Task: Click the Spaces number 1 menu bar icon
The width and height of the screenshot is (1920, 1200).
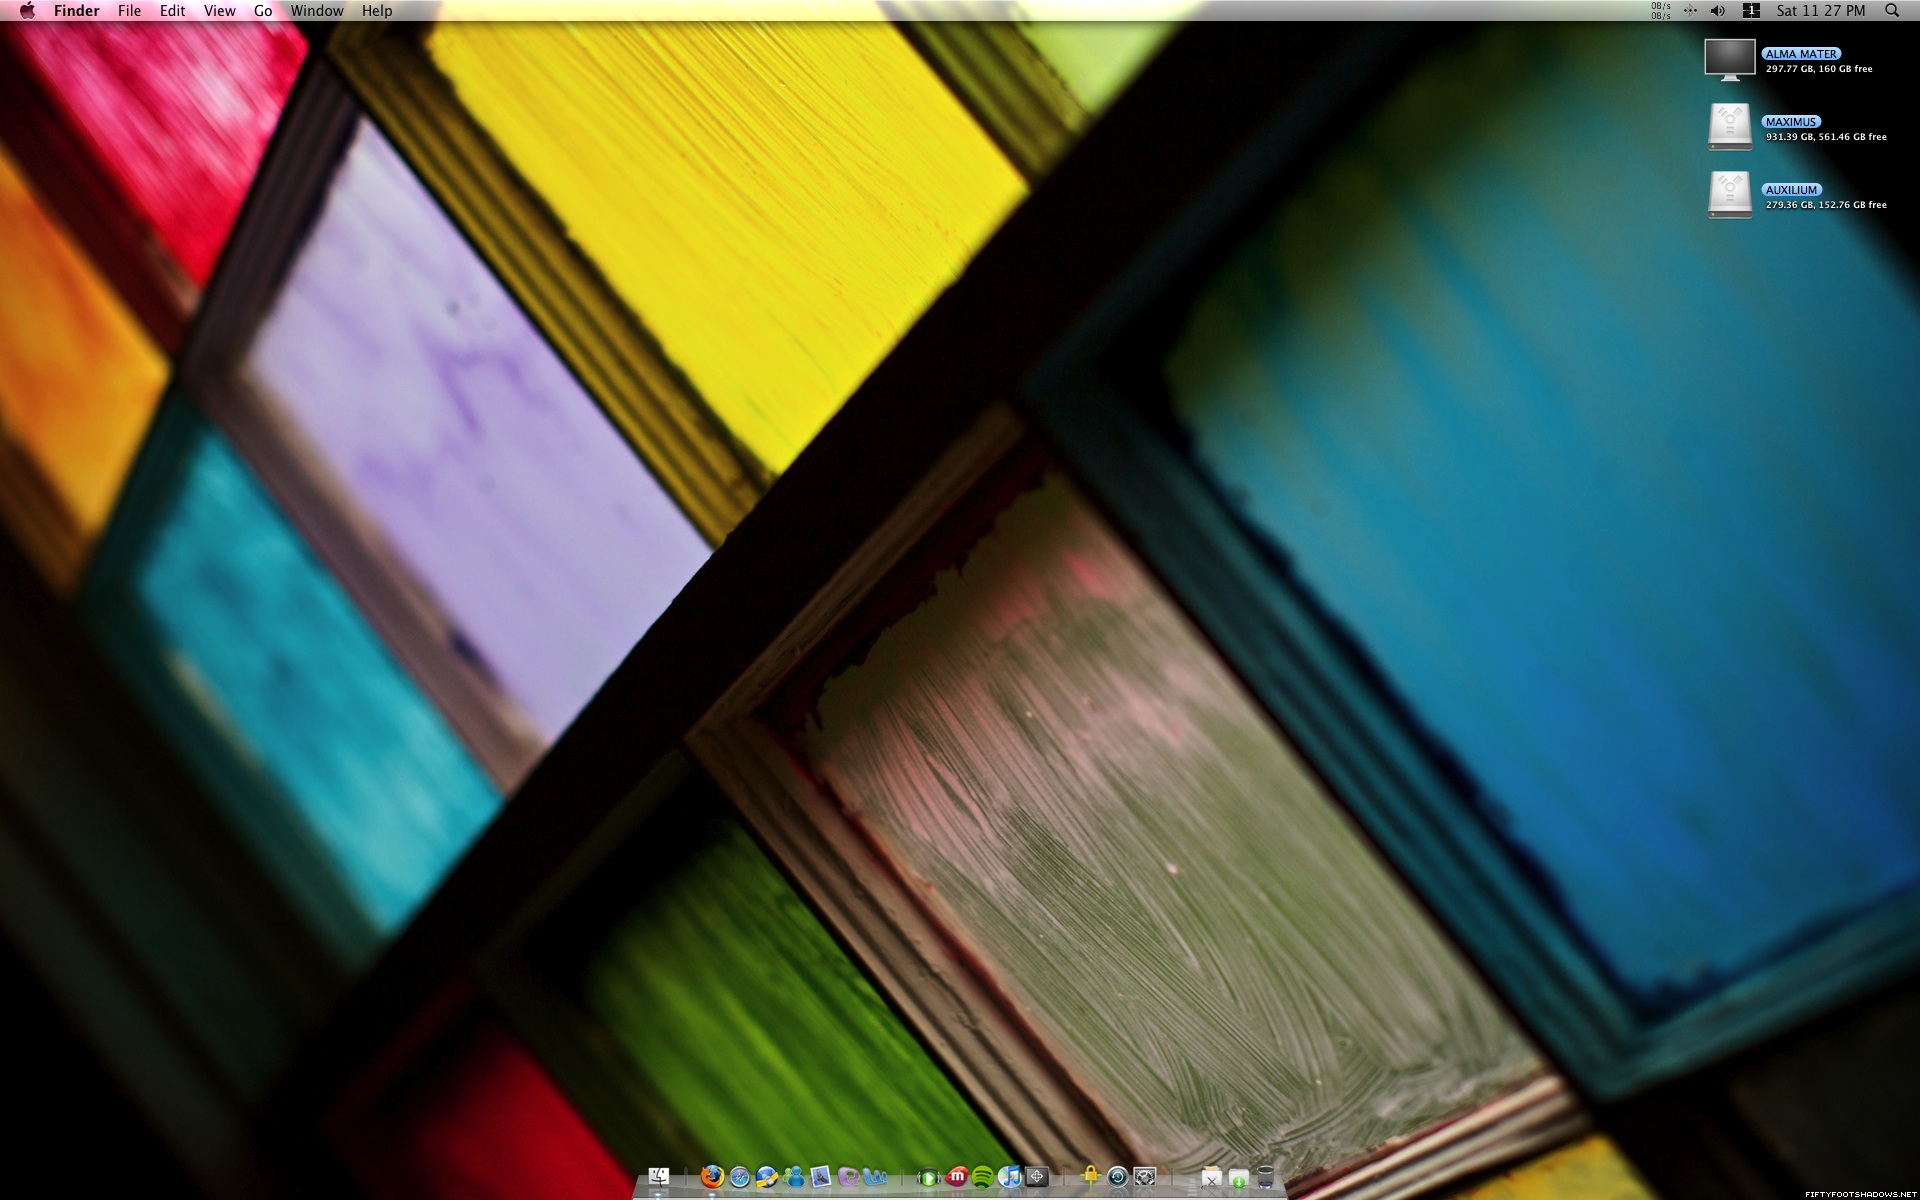Action: click(x=1751, y=11)
